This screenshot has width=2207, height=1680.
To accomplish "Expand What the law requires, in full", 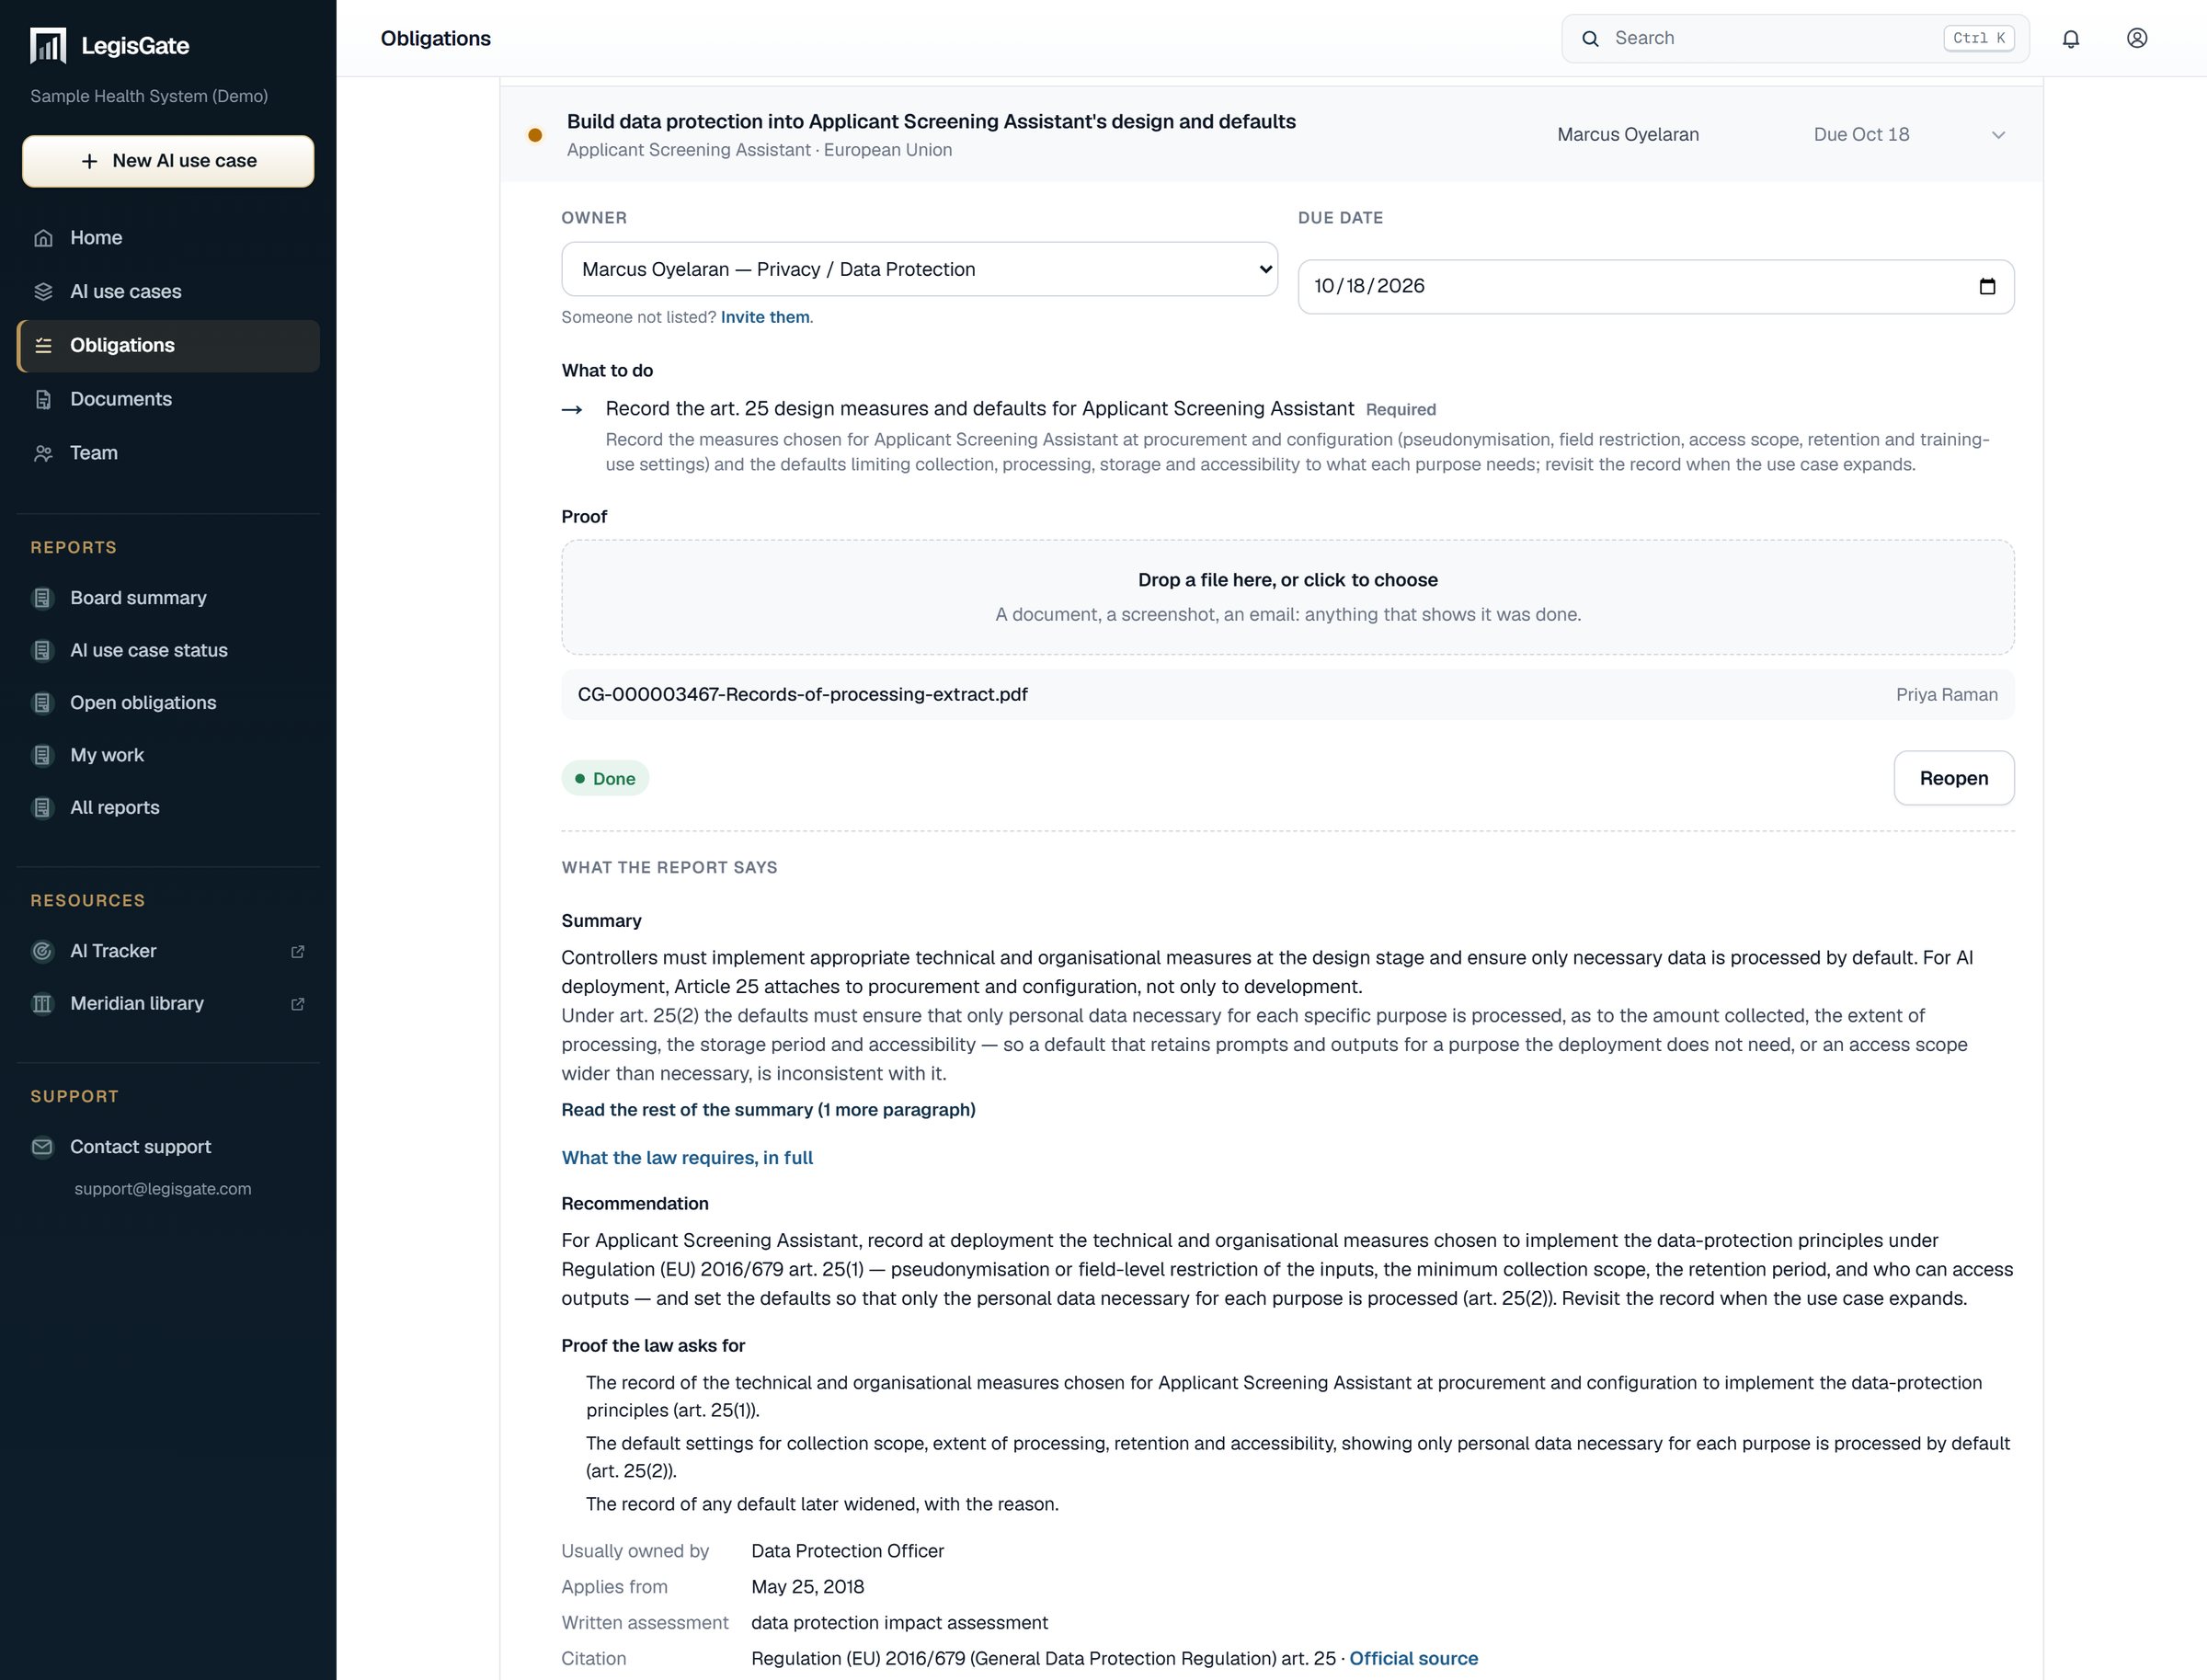I will click(687, 1158).
